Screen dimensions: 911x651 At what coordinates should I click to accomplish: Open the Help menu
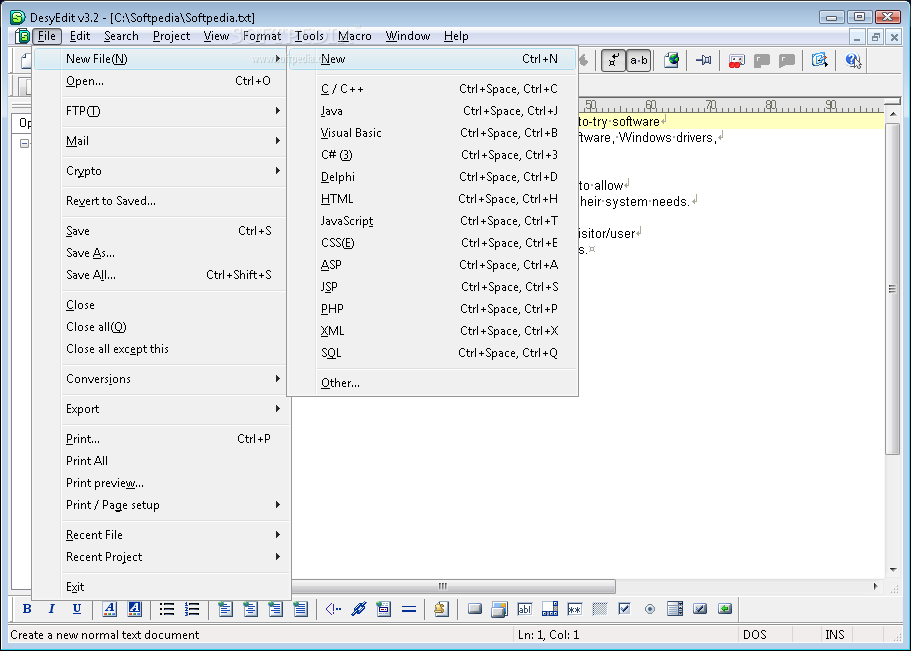pyautogui.click(x=456, y=36)
